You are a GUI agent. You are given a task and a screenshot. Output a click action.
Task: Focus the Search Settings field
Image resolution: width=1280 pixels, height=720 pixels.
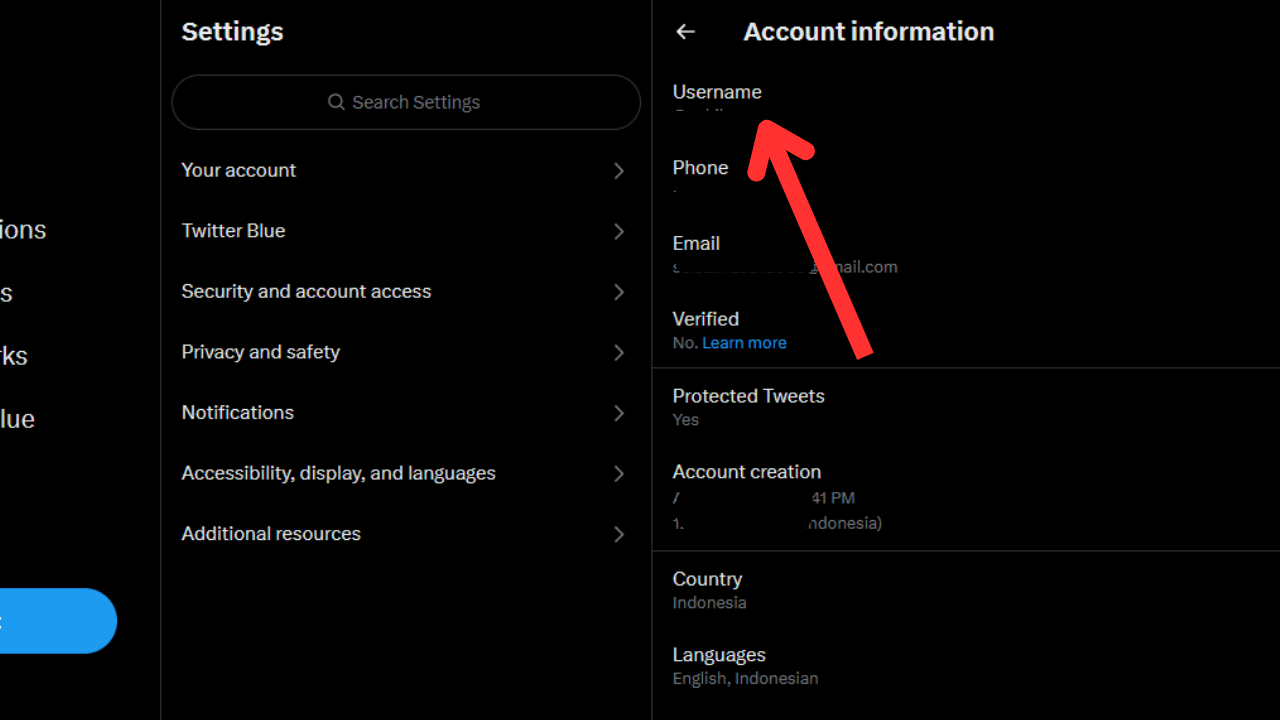[x=406, y=102]
